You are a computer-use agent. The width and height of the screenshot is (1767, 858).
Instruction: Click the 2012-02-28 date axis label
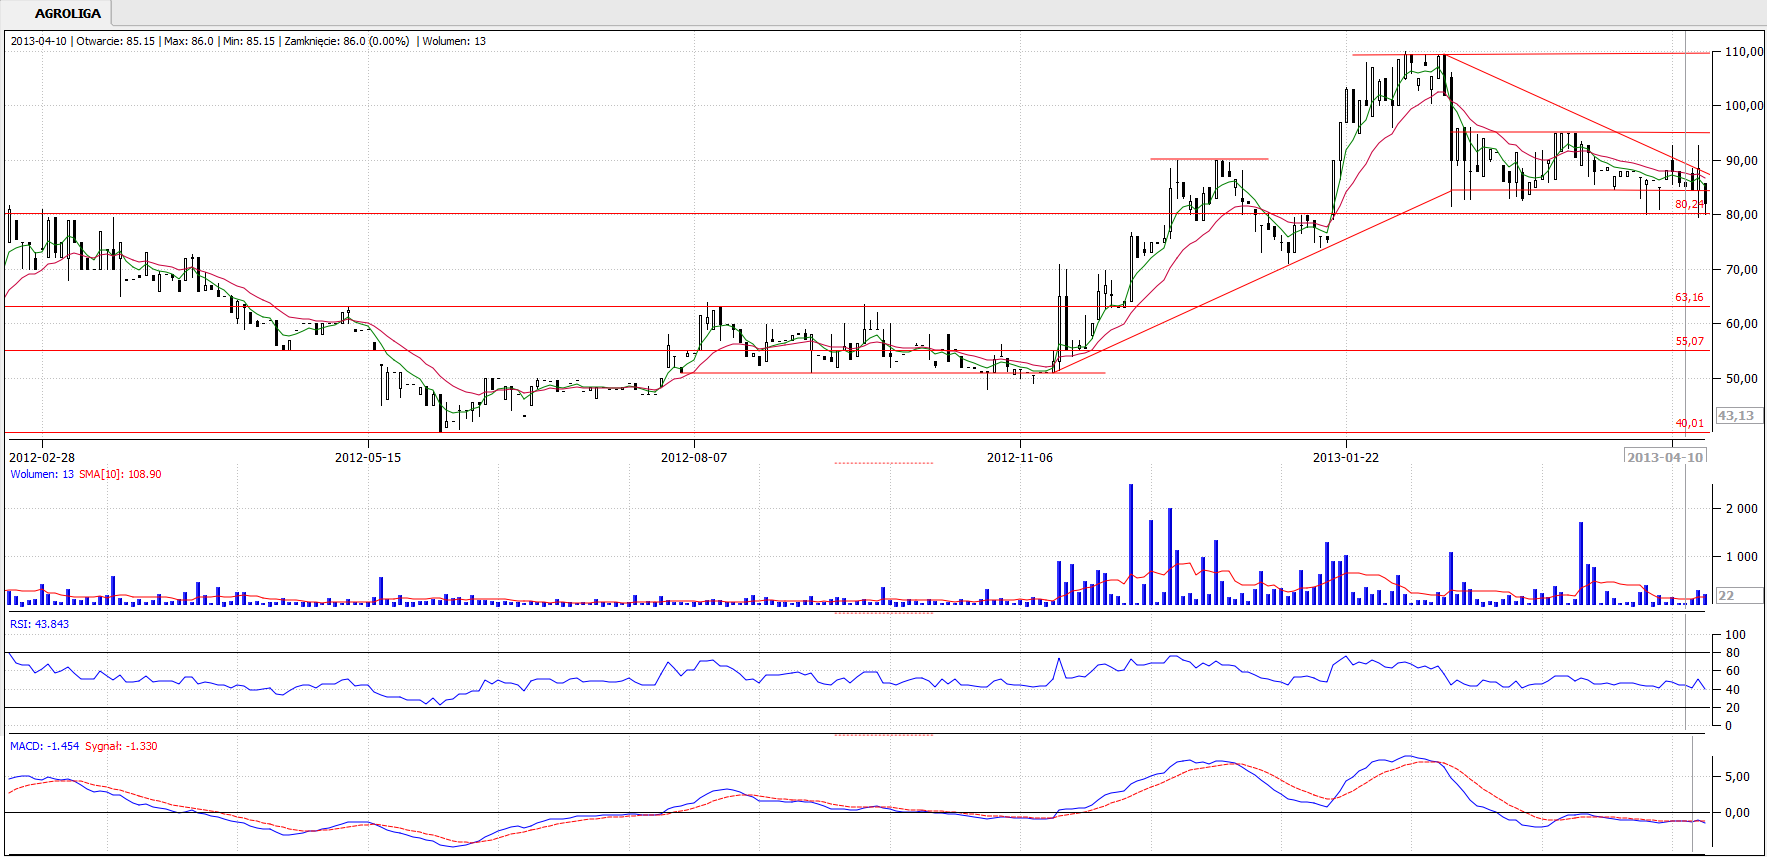[x=42, y=458]
